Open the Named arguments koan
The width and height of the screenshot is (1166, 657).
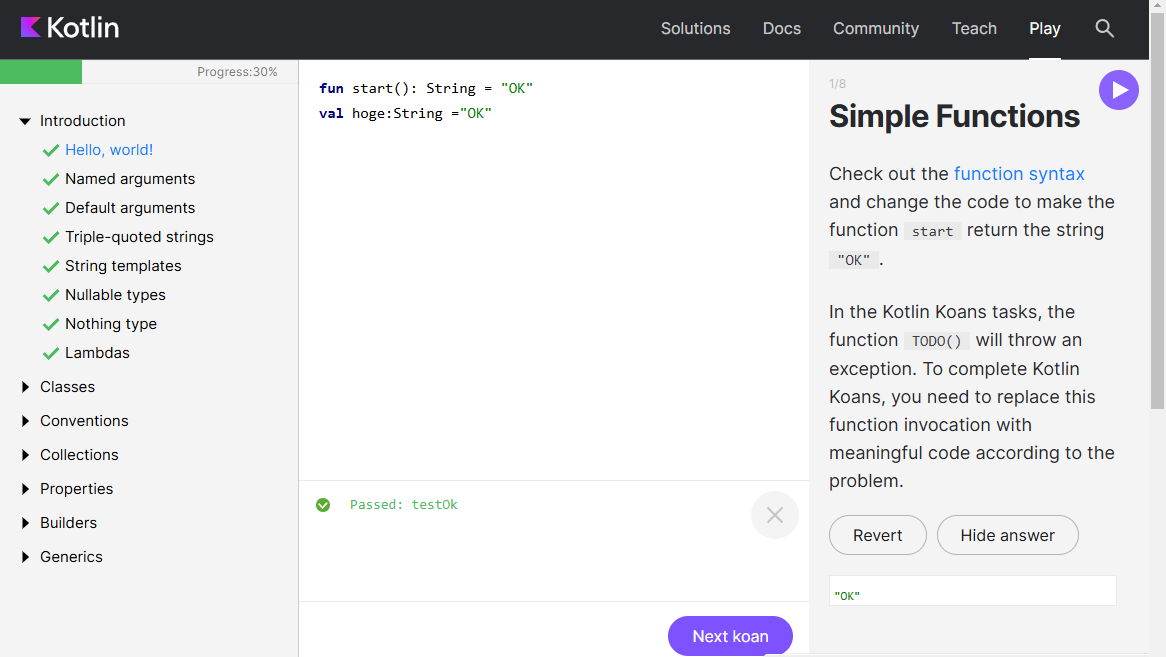[130, 179]
